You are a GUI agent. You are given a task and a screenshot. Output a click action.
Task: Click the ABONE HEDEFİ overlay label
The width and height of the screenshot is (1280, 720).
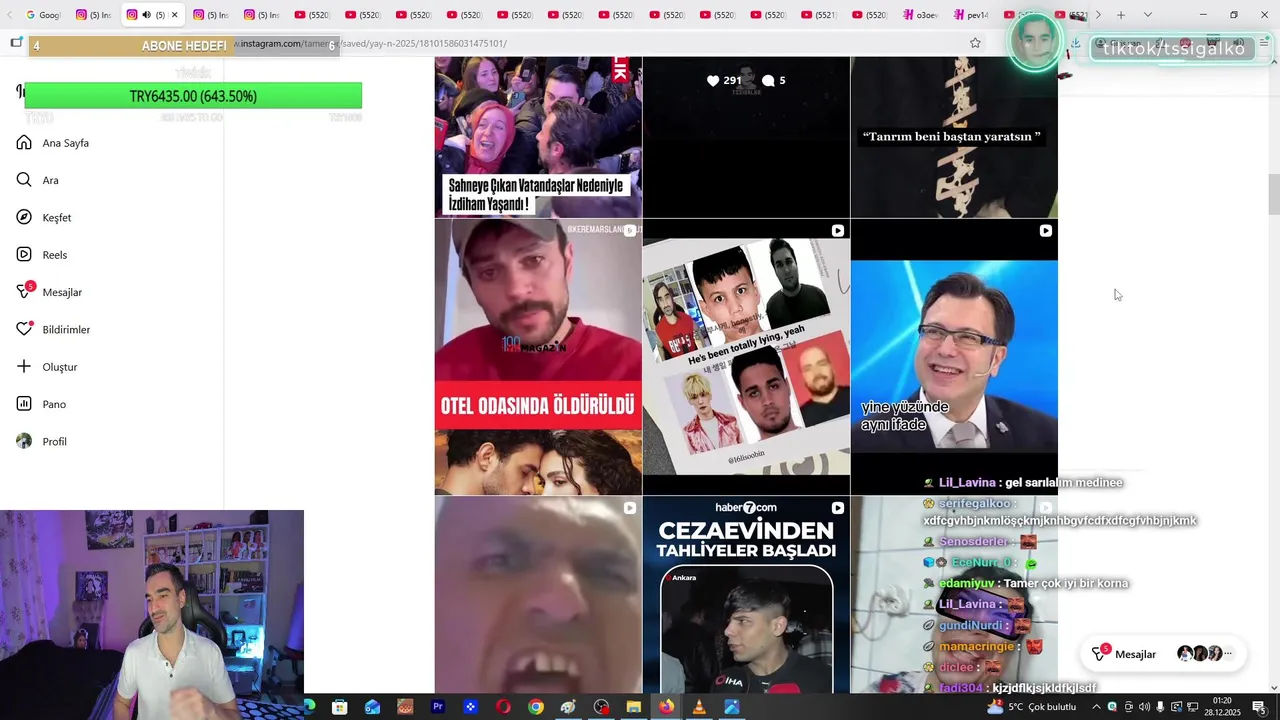pos(184,46)
